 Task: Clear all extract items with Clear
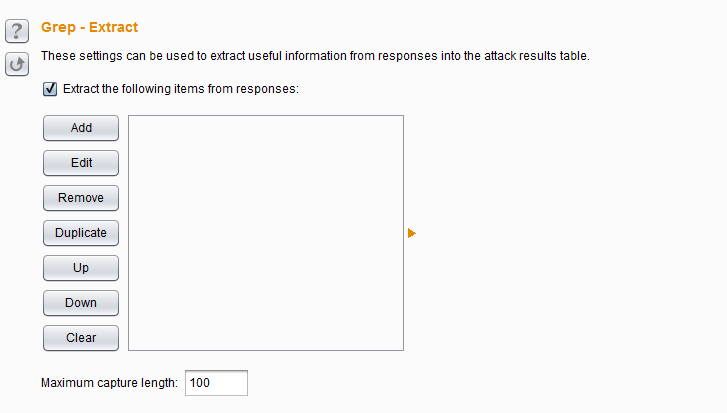click(x=81, y=338)
